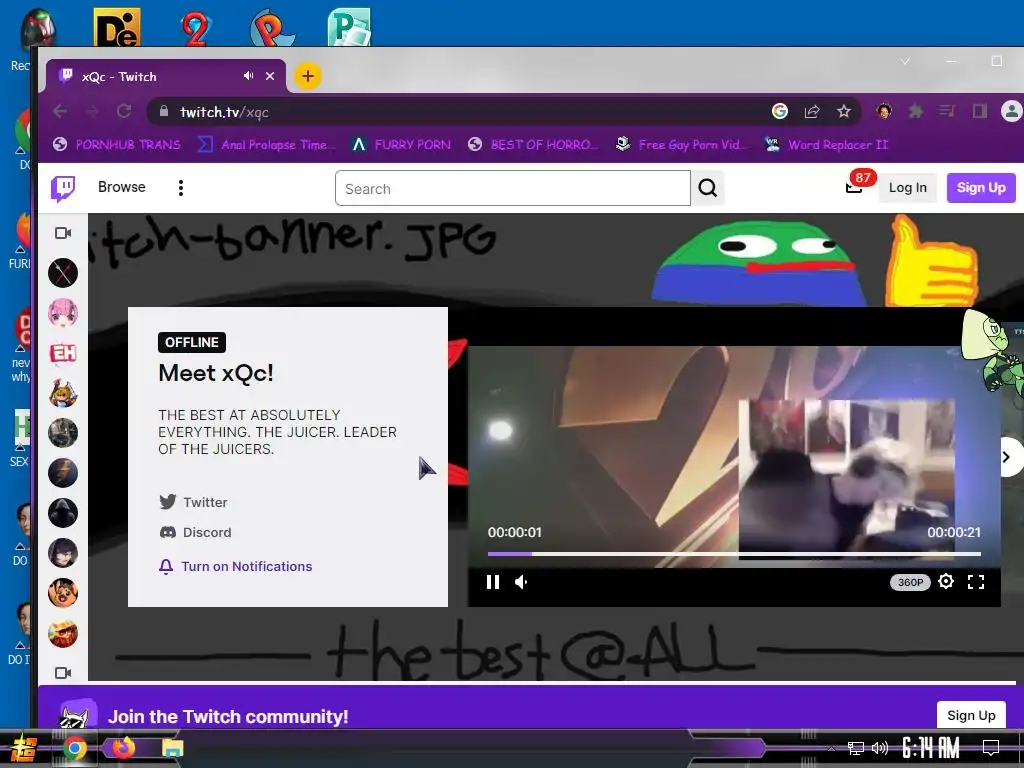
Task: Click into the Twitch search field
Action: pos(513,189)
